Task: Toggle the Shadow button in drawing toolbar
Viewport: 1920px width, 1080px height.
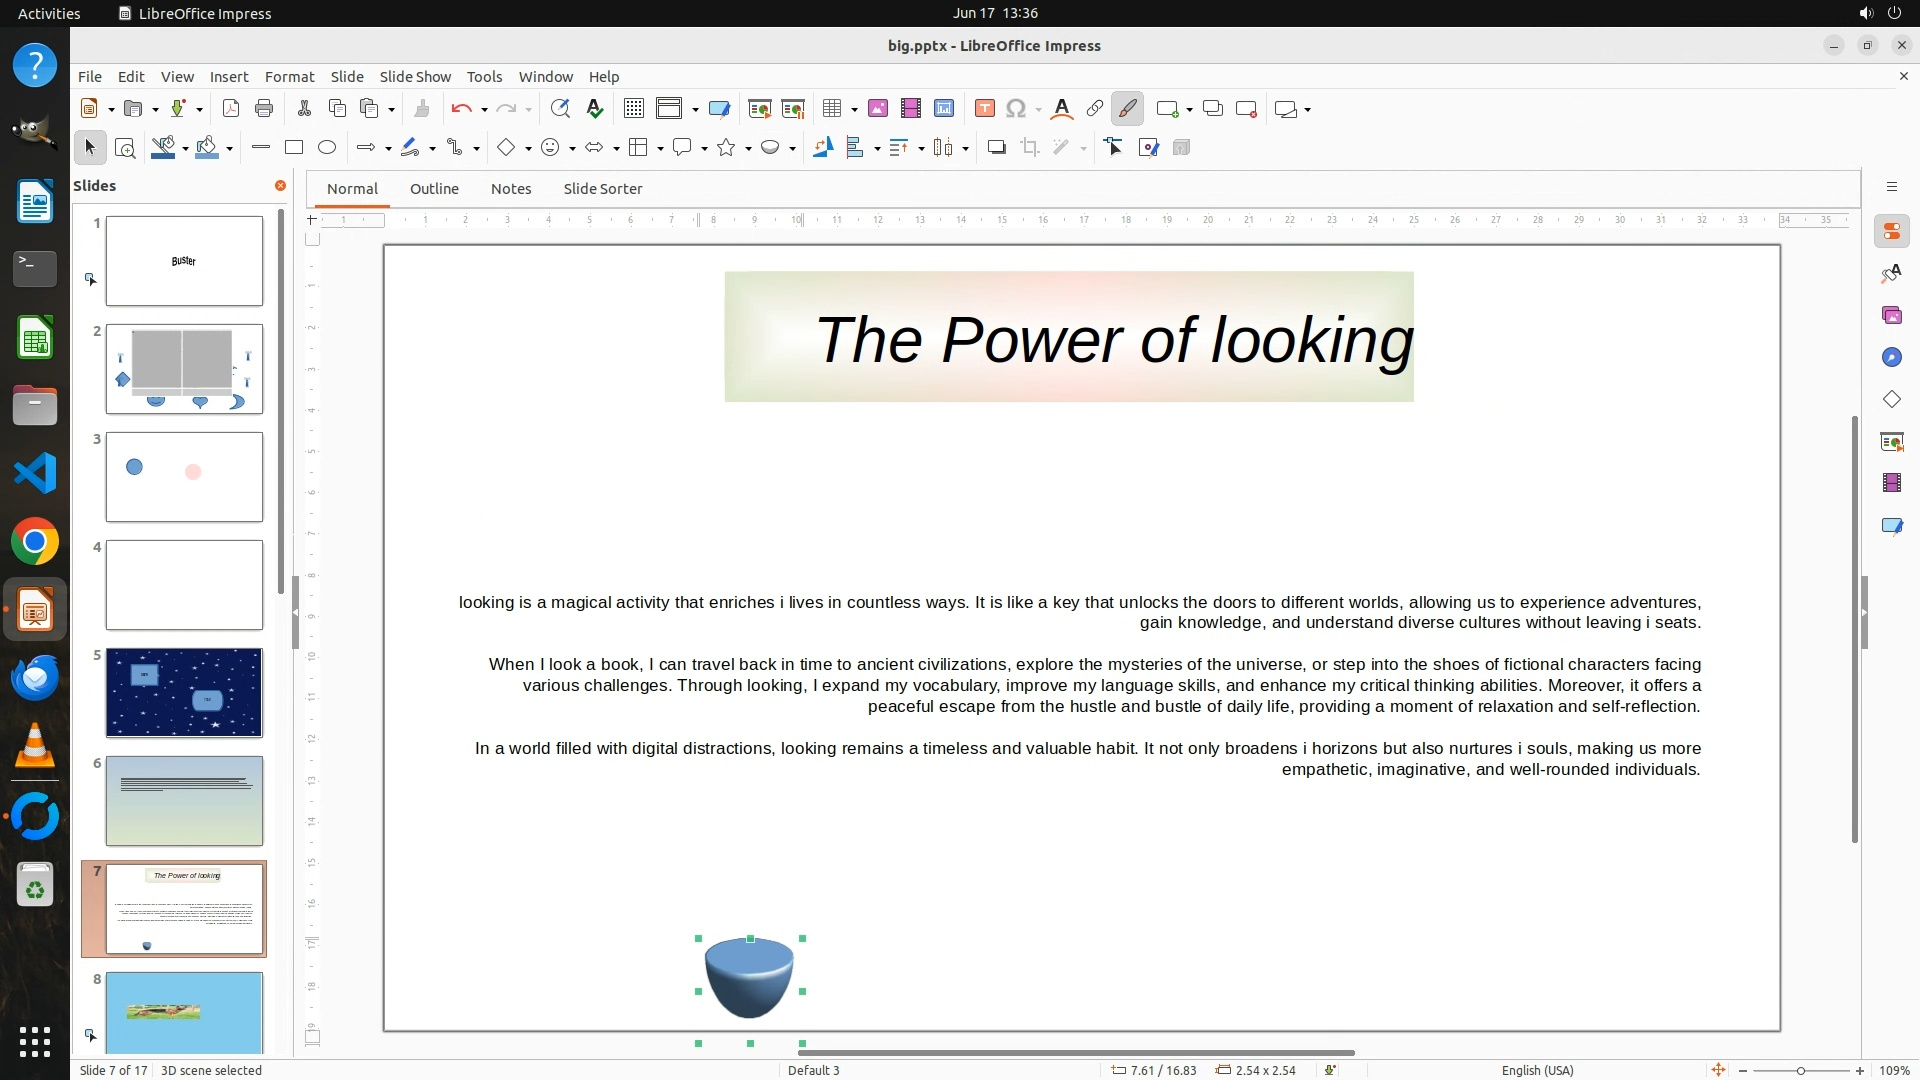Action: (996, 148)
